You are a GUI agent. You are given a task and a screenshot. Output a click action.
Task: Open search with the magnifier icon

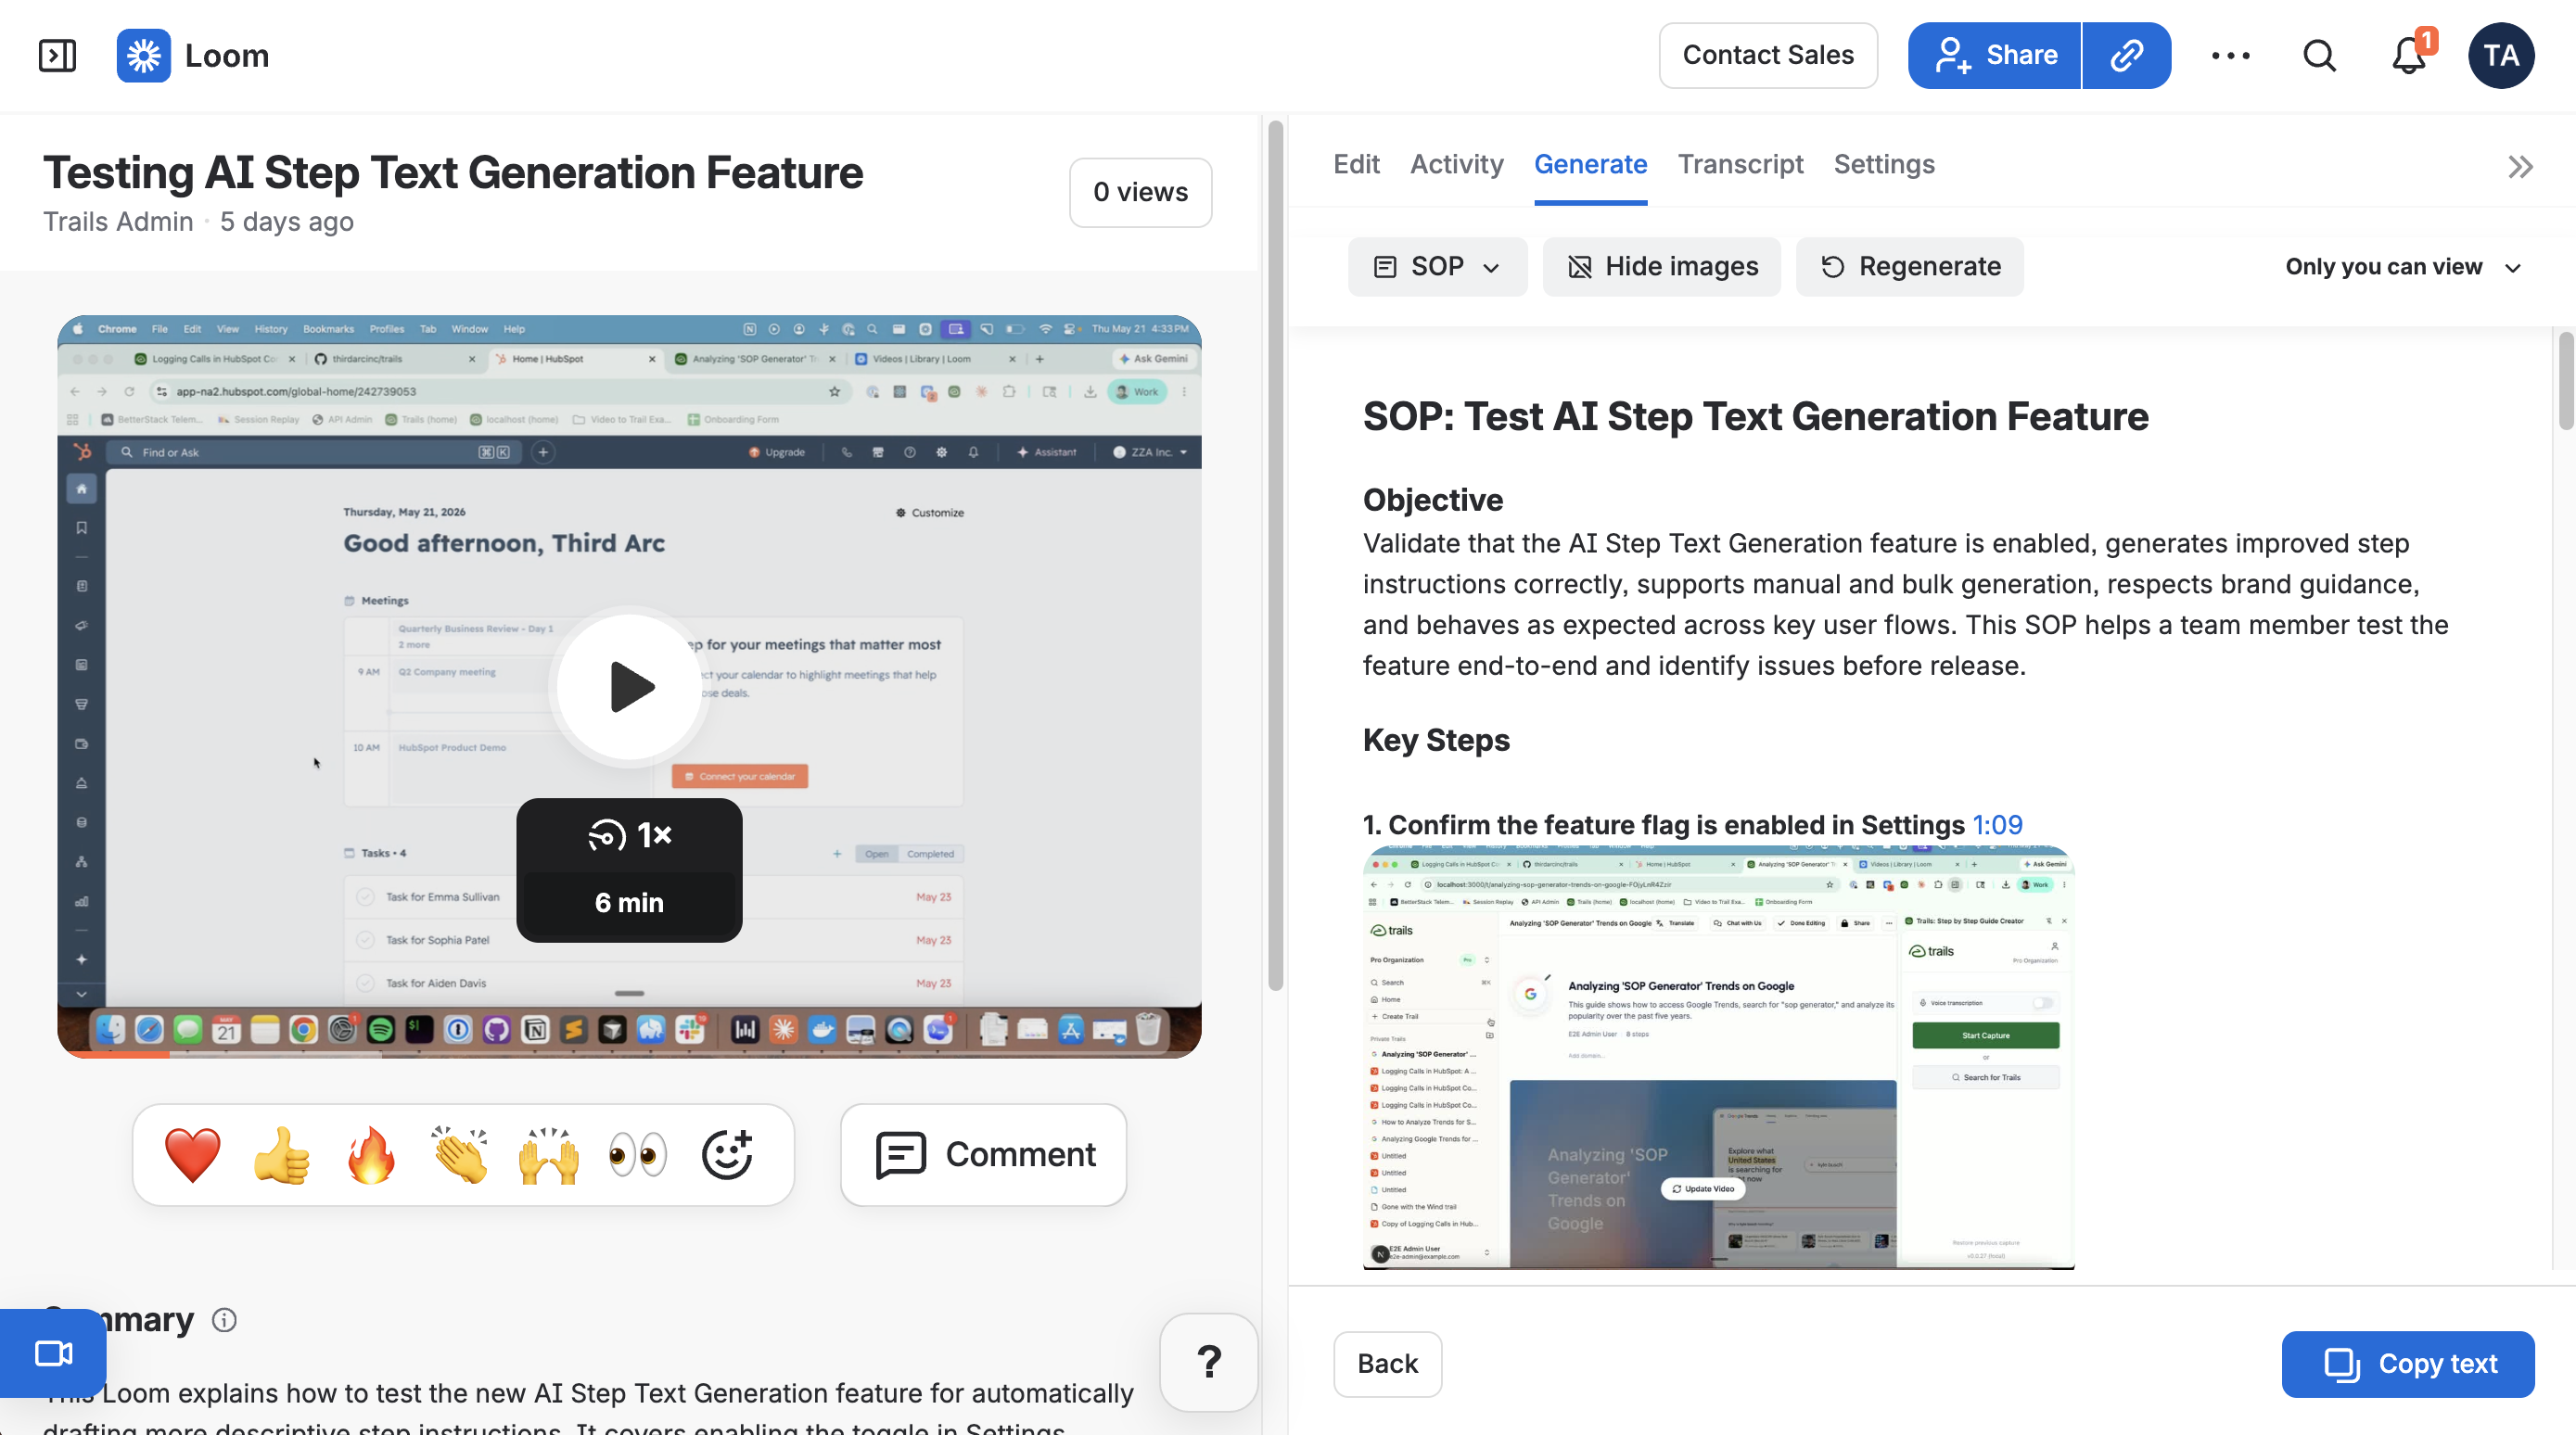pyautogui.click(x=2319, y=55)
